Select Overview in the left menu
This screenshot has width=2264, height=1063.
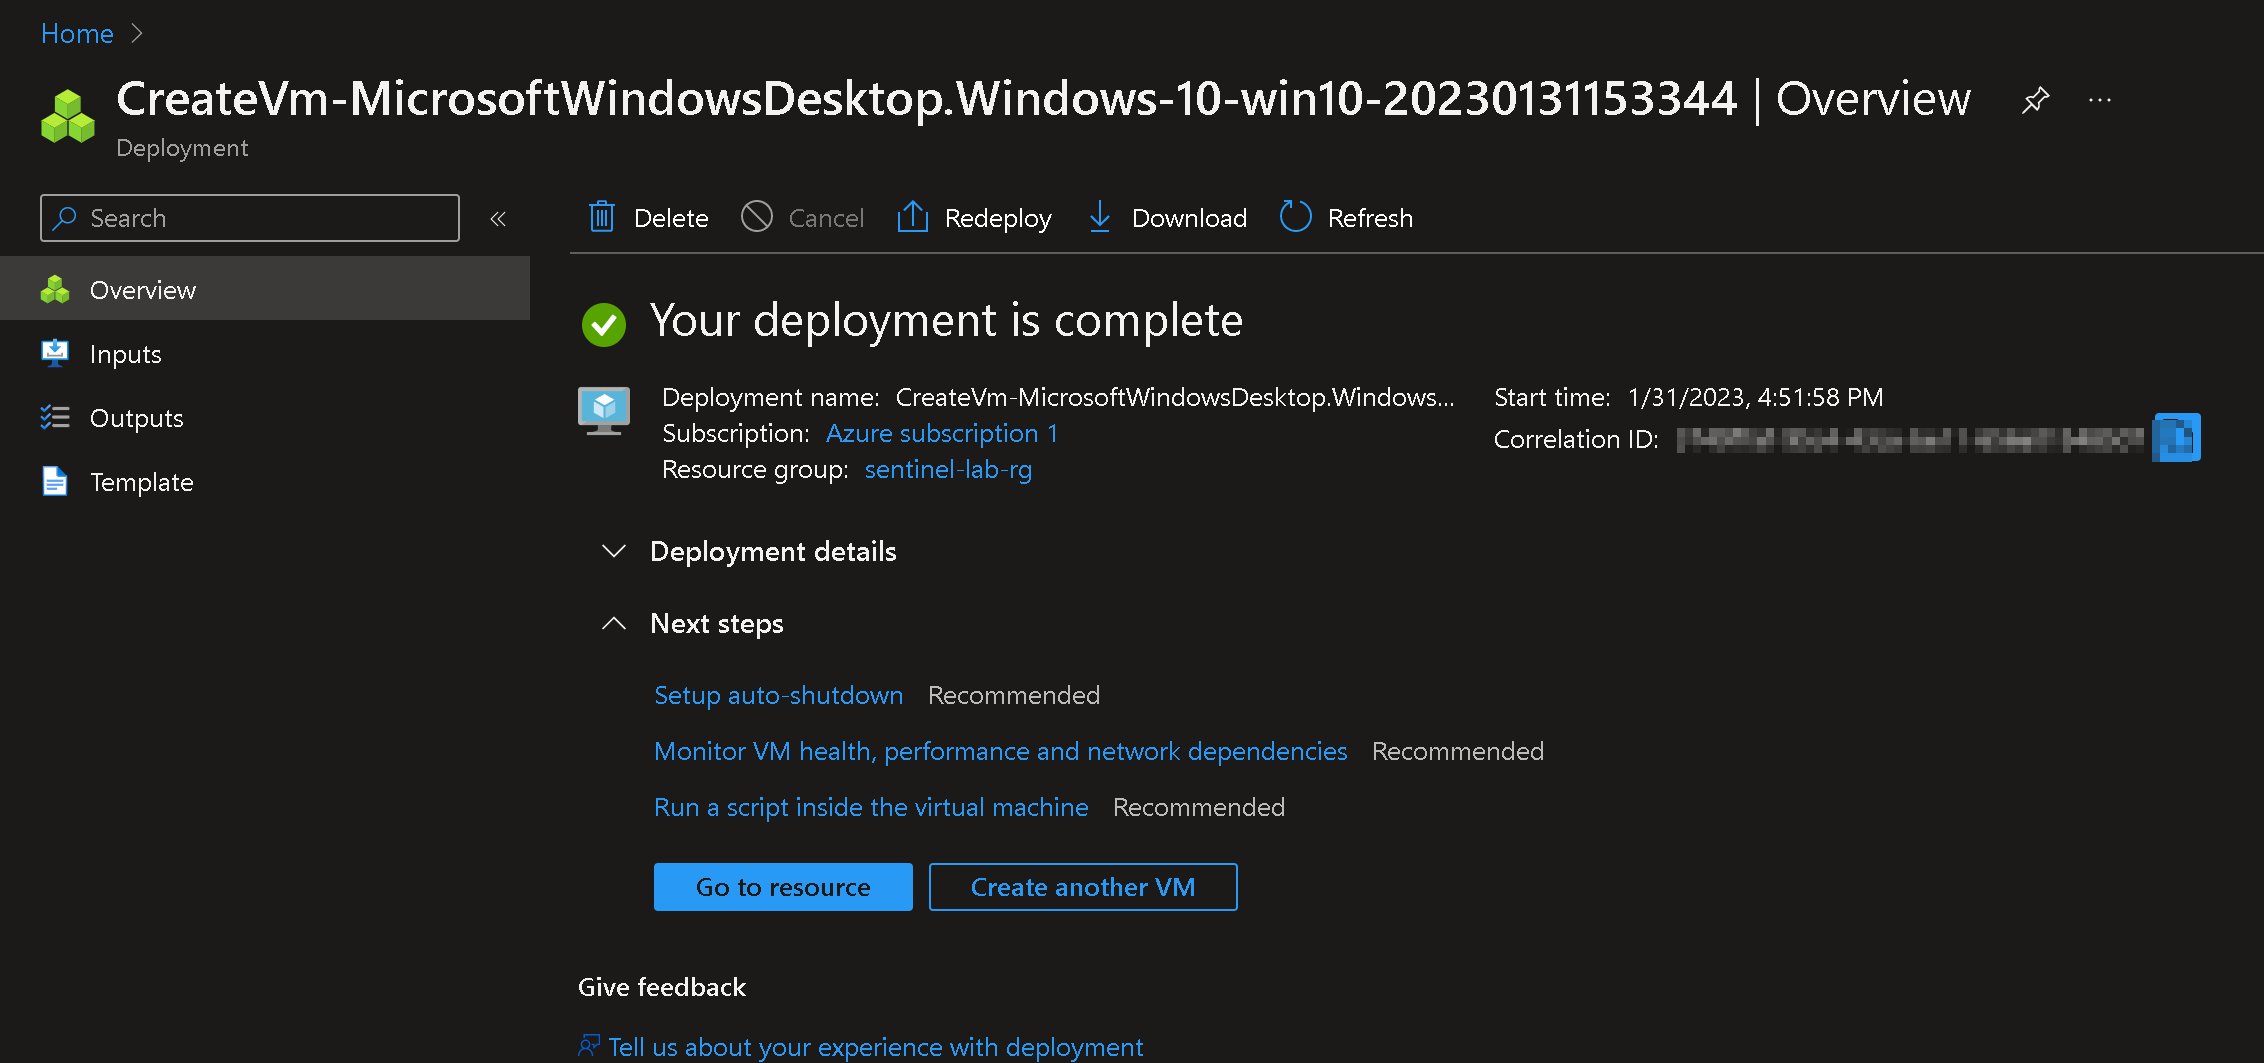coord(143,289)
